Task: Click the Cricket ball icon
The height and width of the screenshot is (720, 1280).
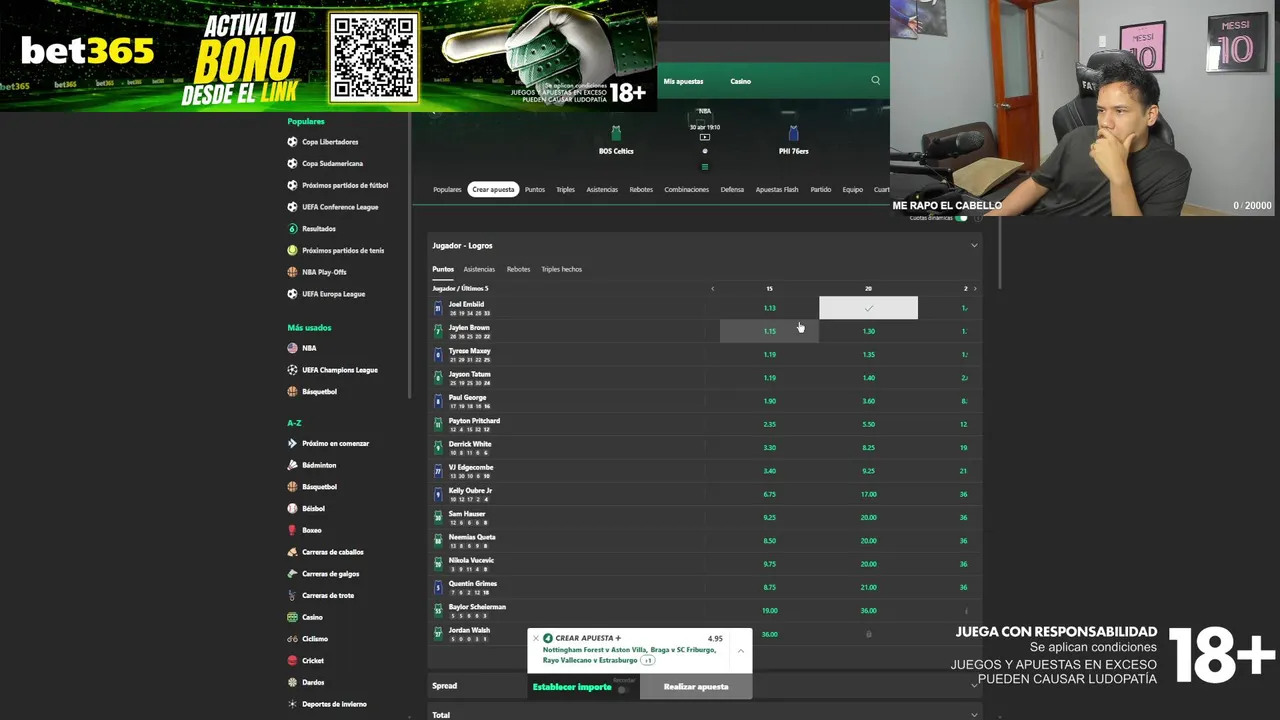Action: (x=292, y=660)
